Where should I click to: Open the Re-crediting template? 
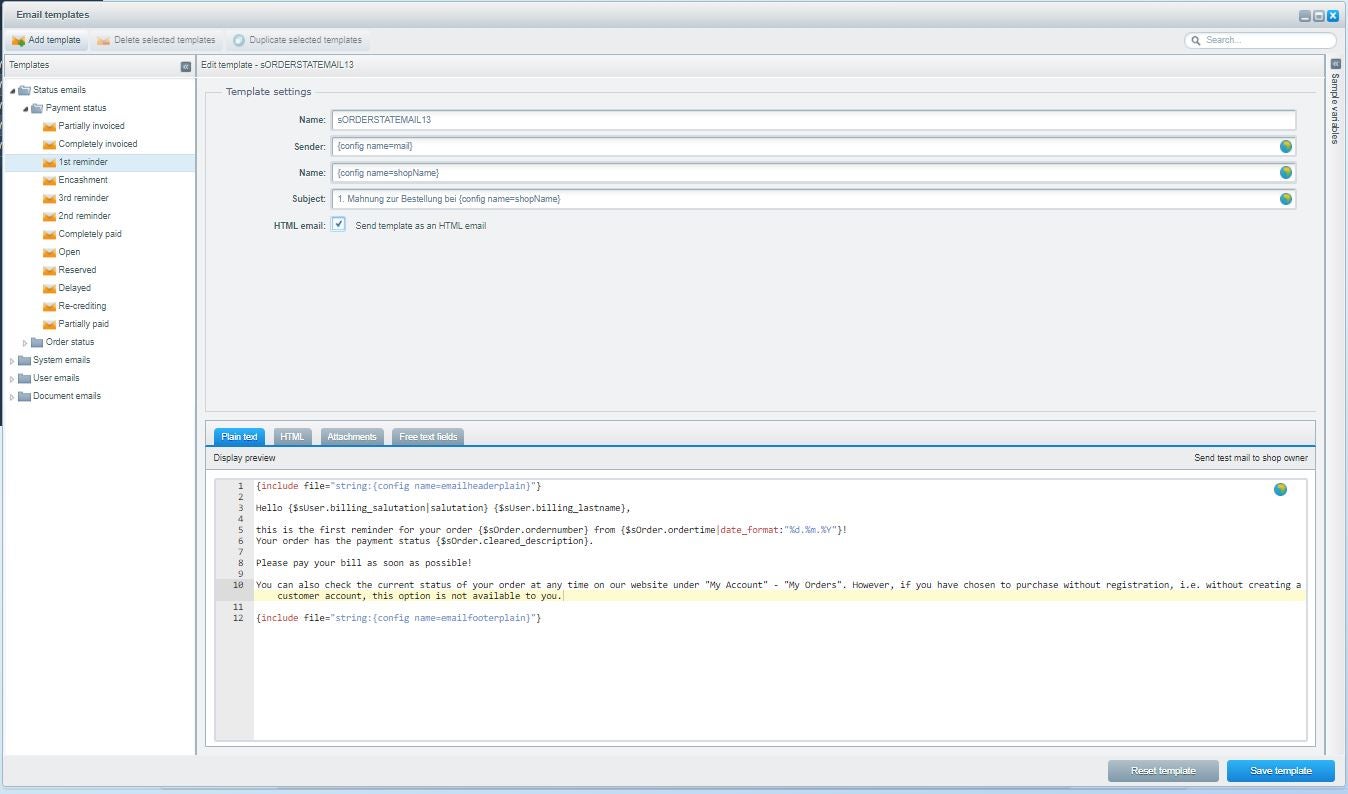82,306
